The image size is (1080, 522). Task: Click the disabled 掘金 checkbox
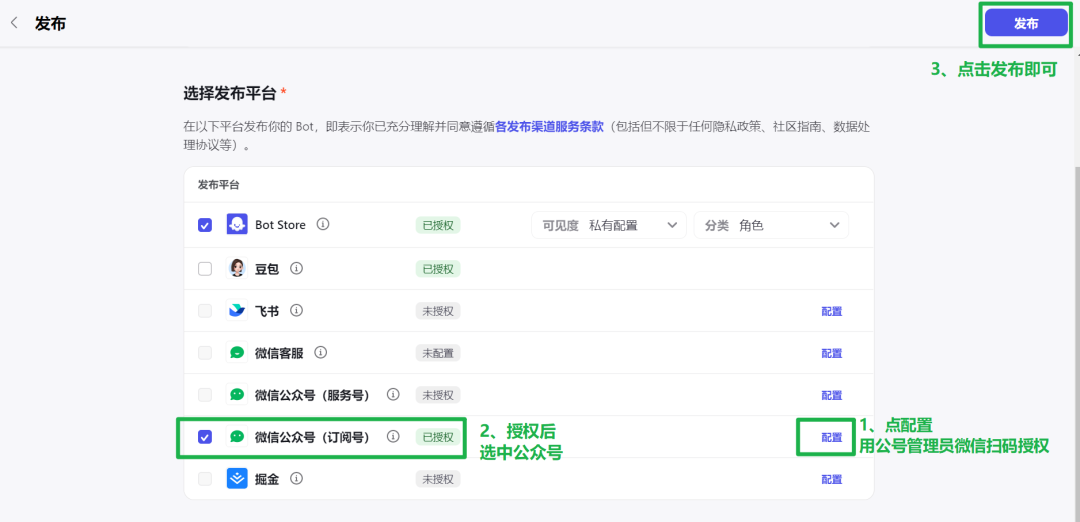[205, 479]
